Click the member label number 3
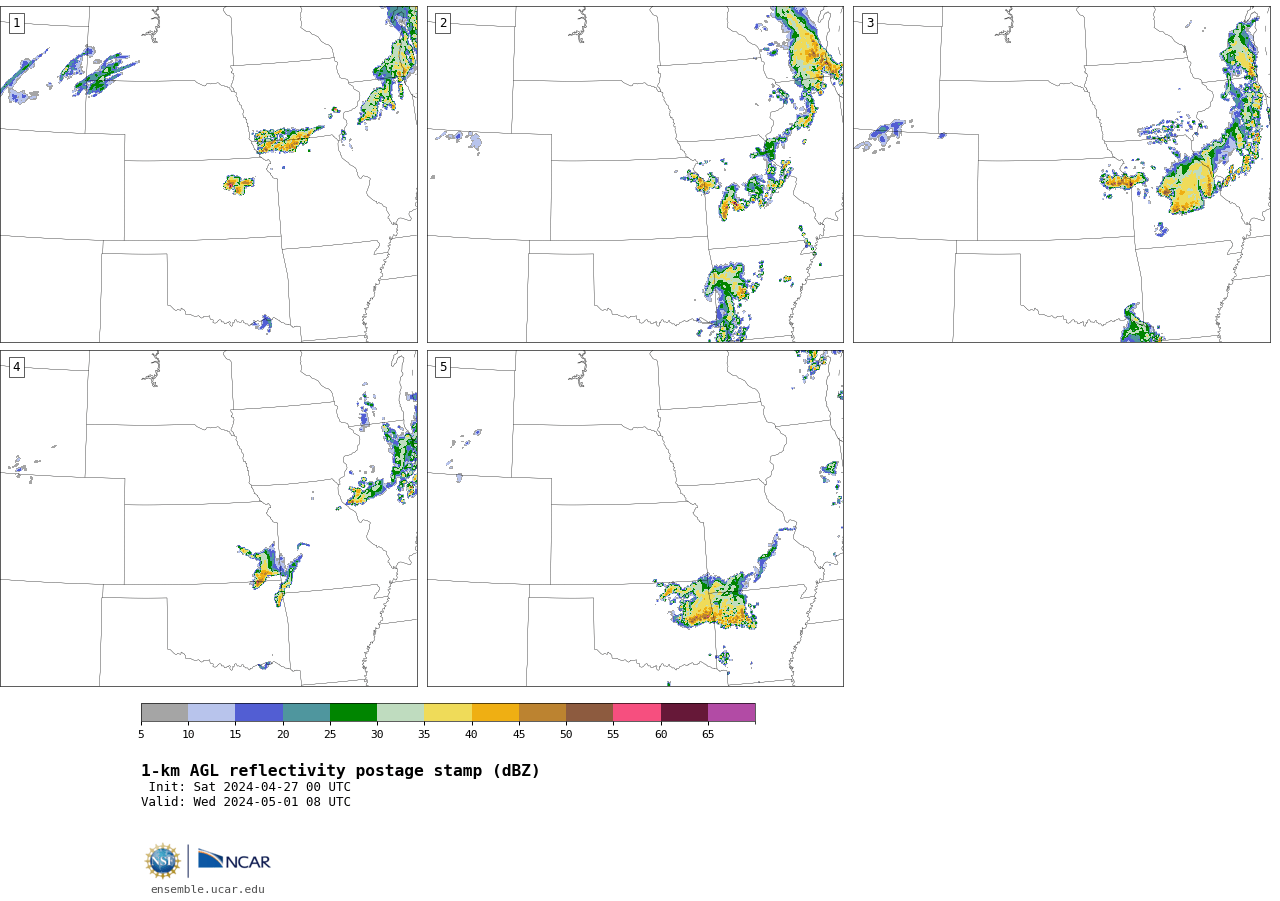The image size is (1280, 901). 869,23
